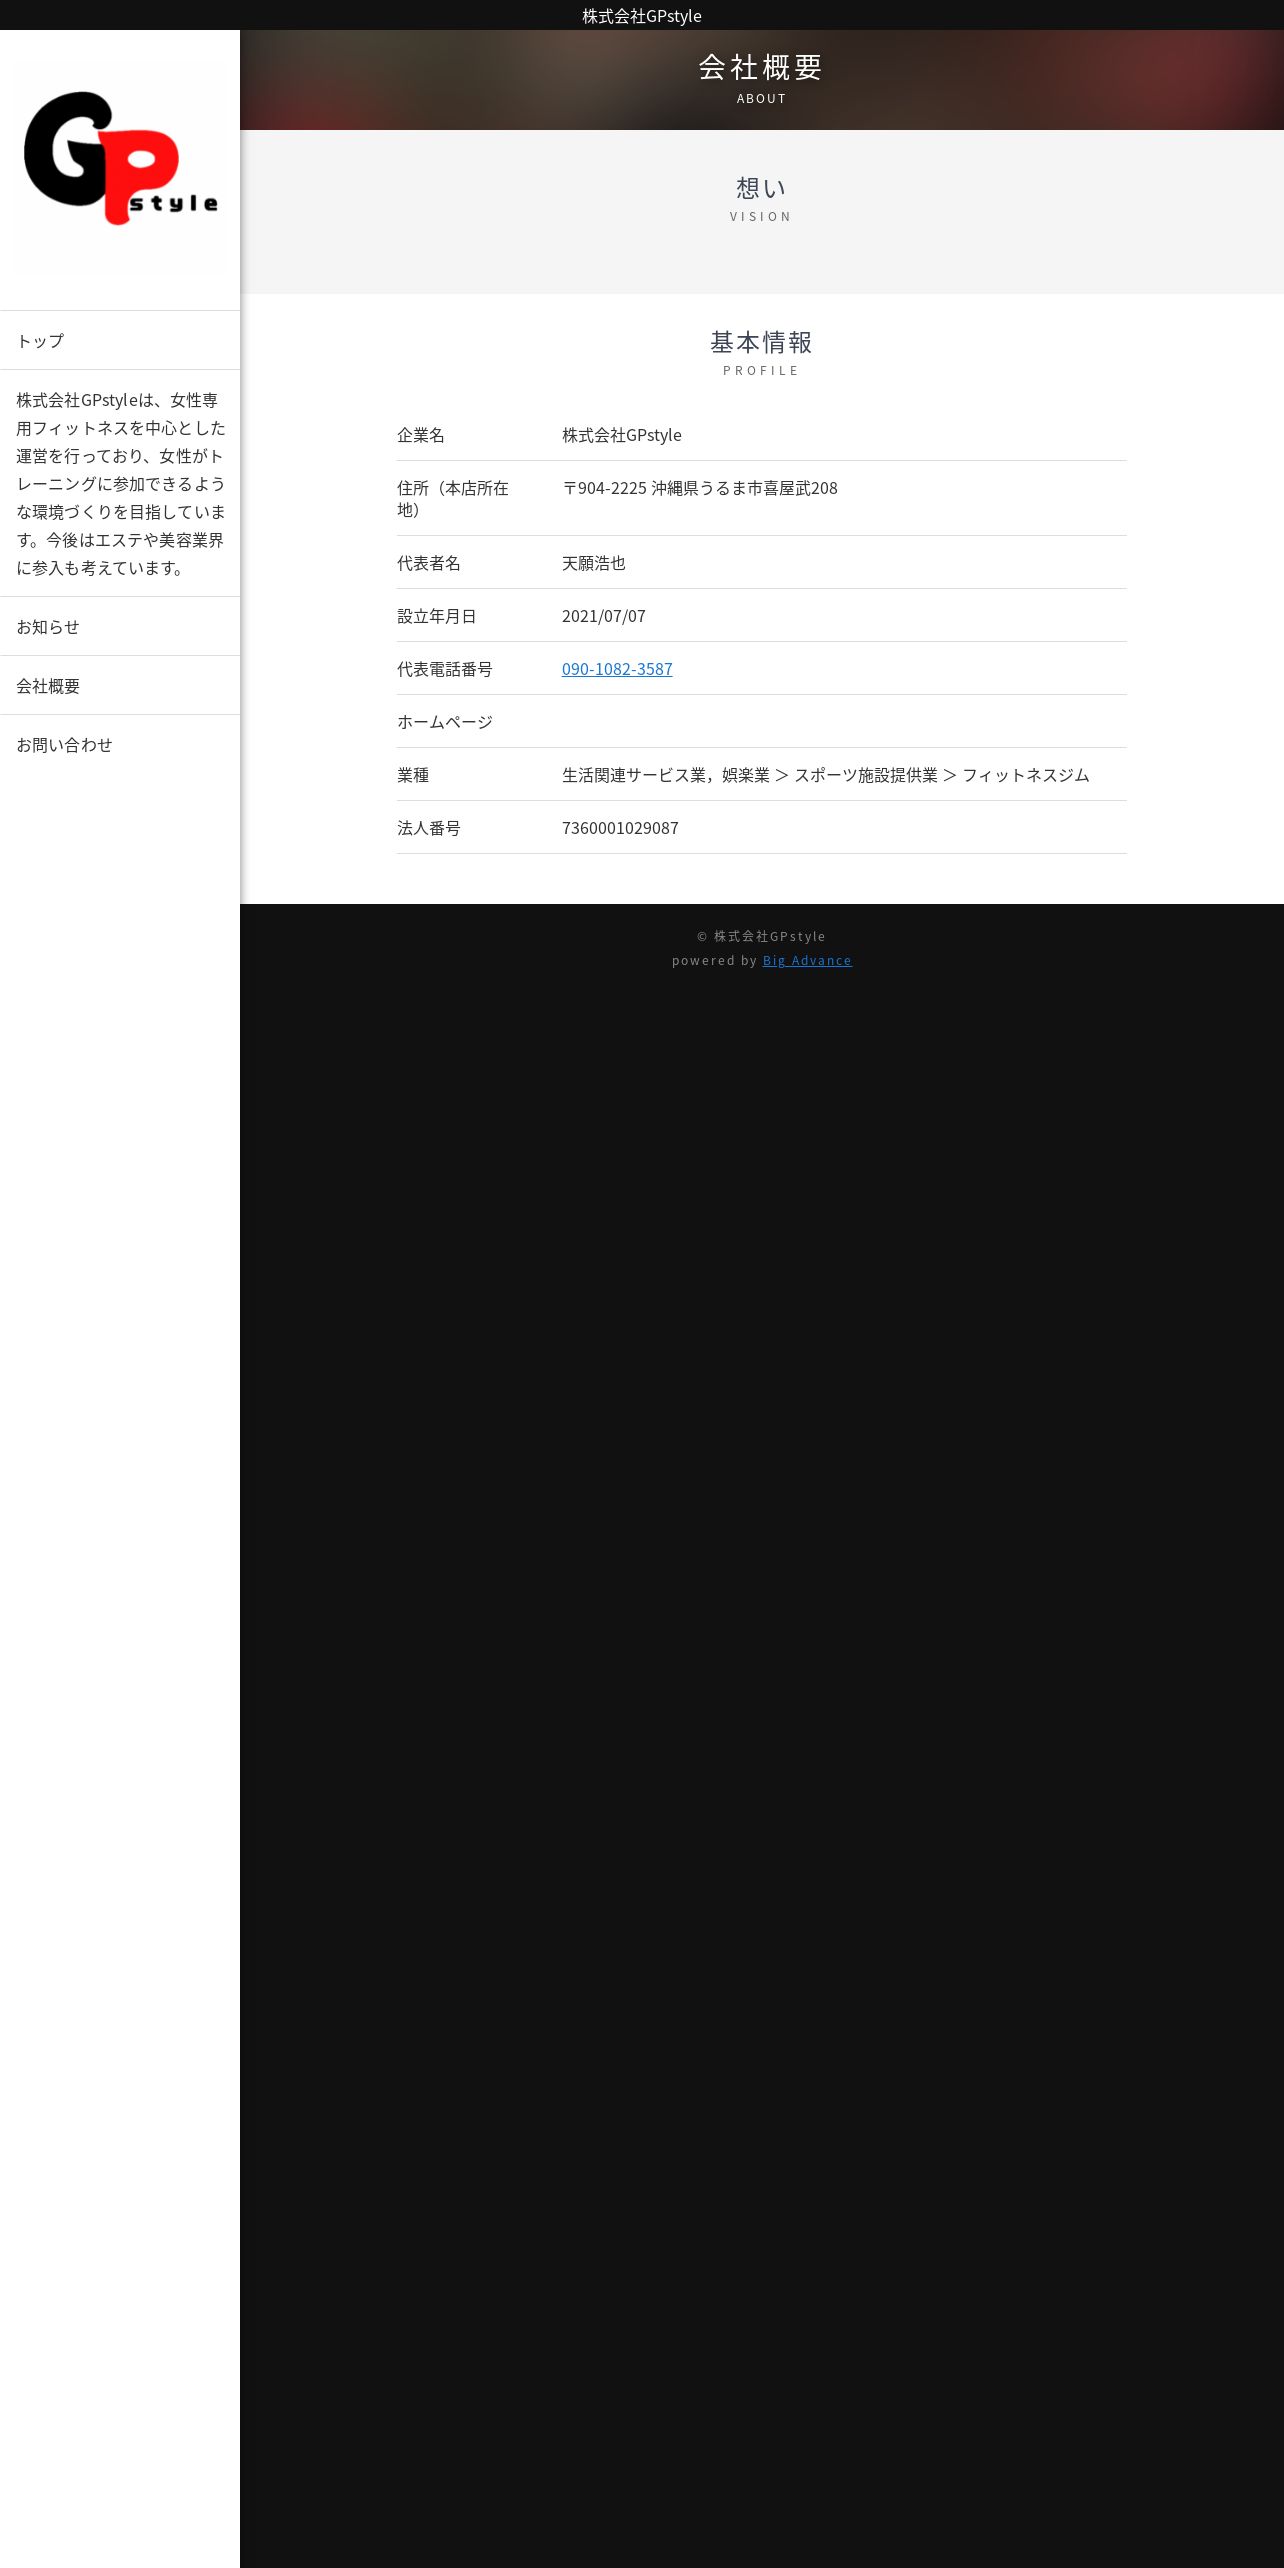Screen dimensions: 1284x2568
Task: Click the VISION subtitle
Action: (761, 216)
